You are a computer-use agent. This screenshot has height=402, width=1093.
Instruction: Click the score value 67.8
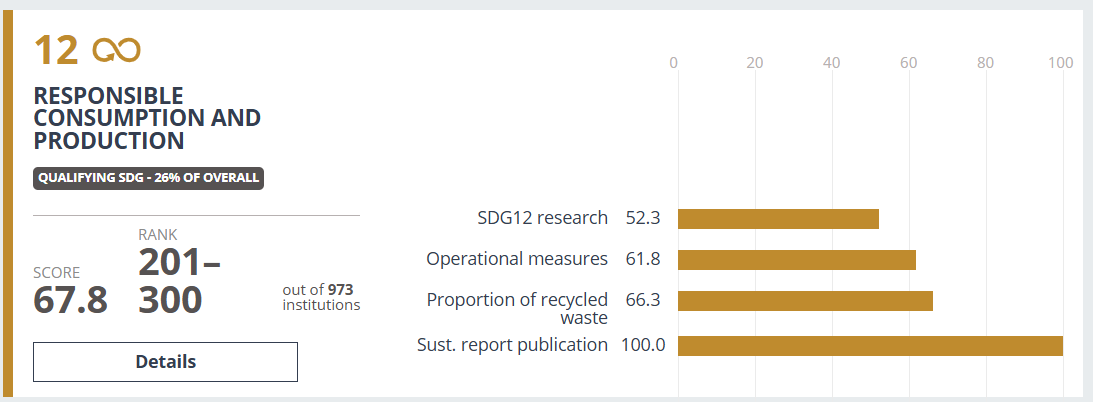tap(70, 300)
